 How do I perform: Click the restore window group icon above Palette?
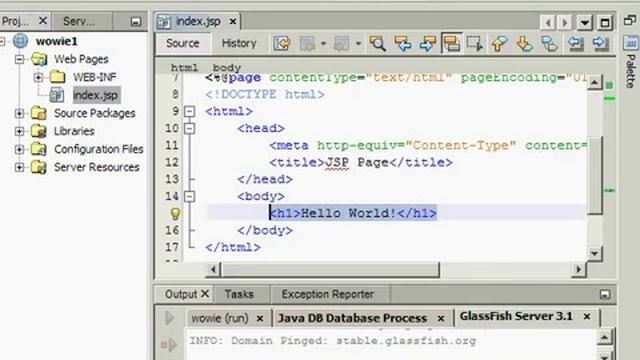coord(630,20)
